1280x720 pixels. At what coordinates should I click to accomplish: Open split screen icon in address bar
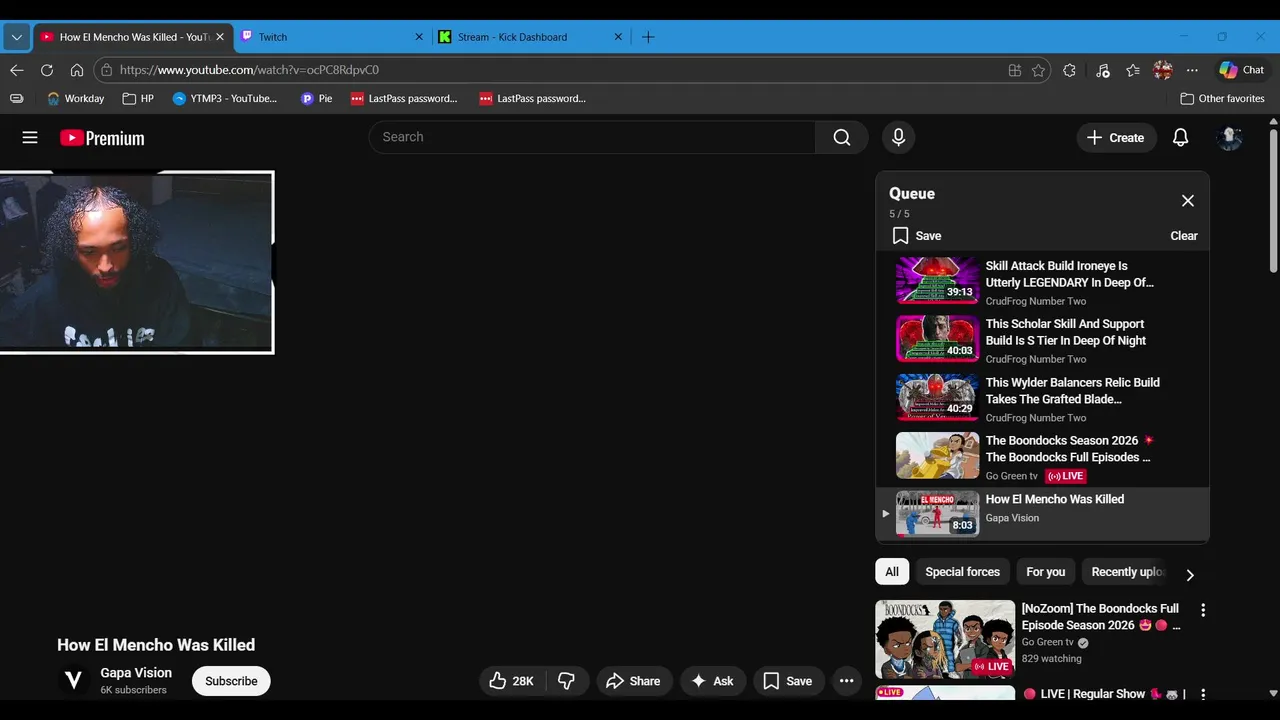(1015, 70)
